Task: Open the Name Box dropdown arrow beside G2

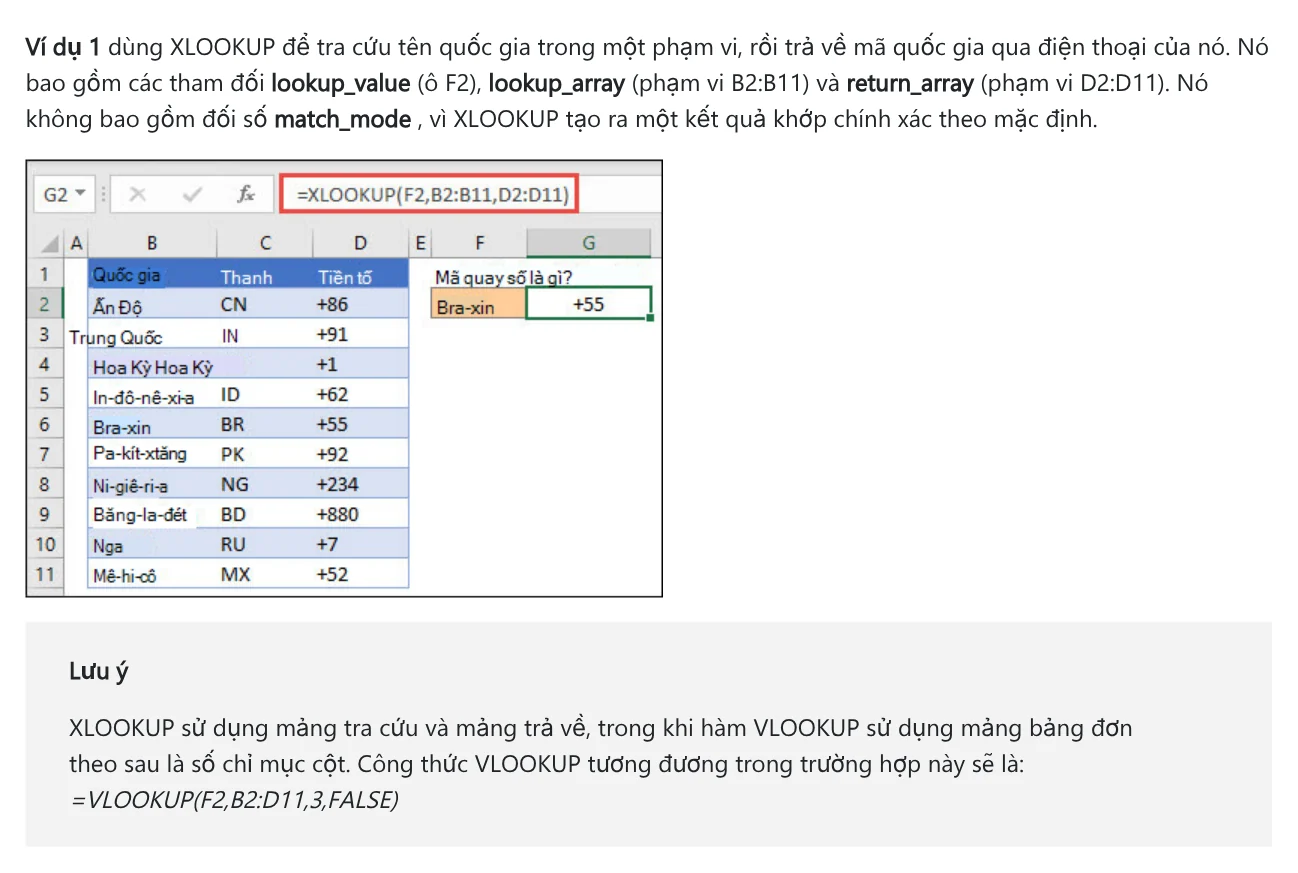Action: 79,194
